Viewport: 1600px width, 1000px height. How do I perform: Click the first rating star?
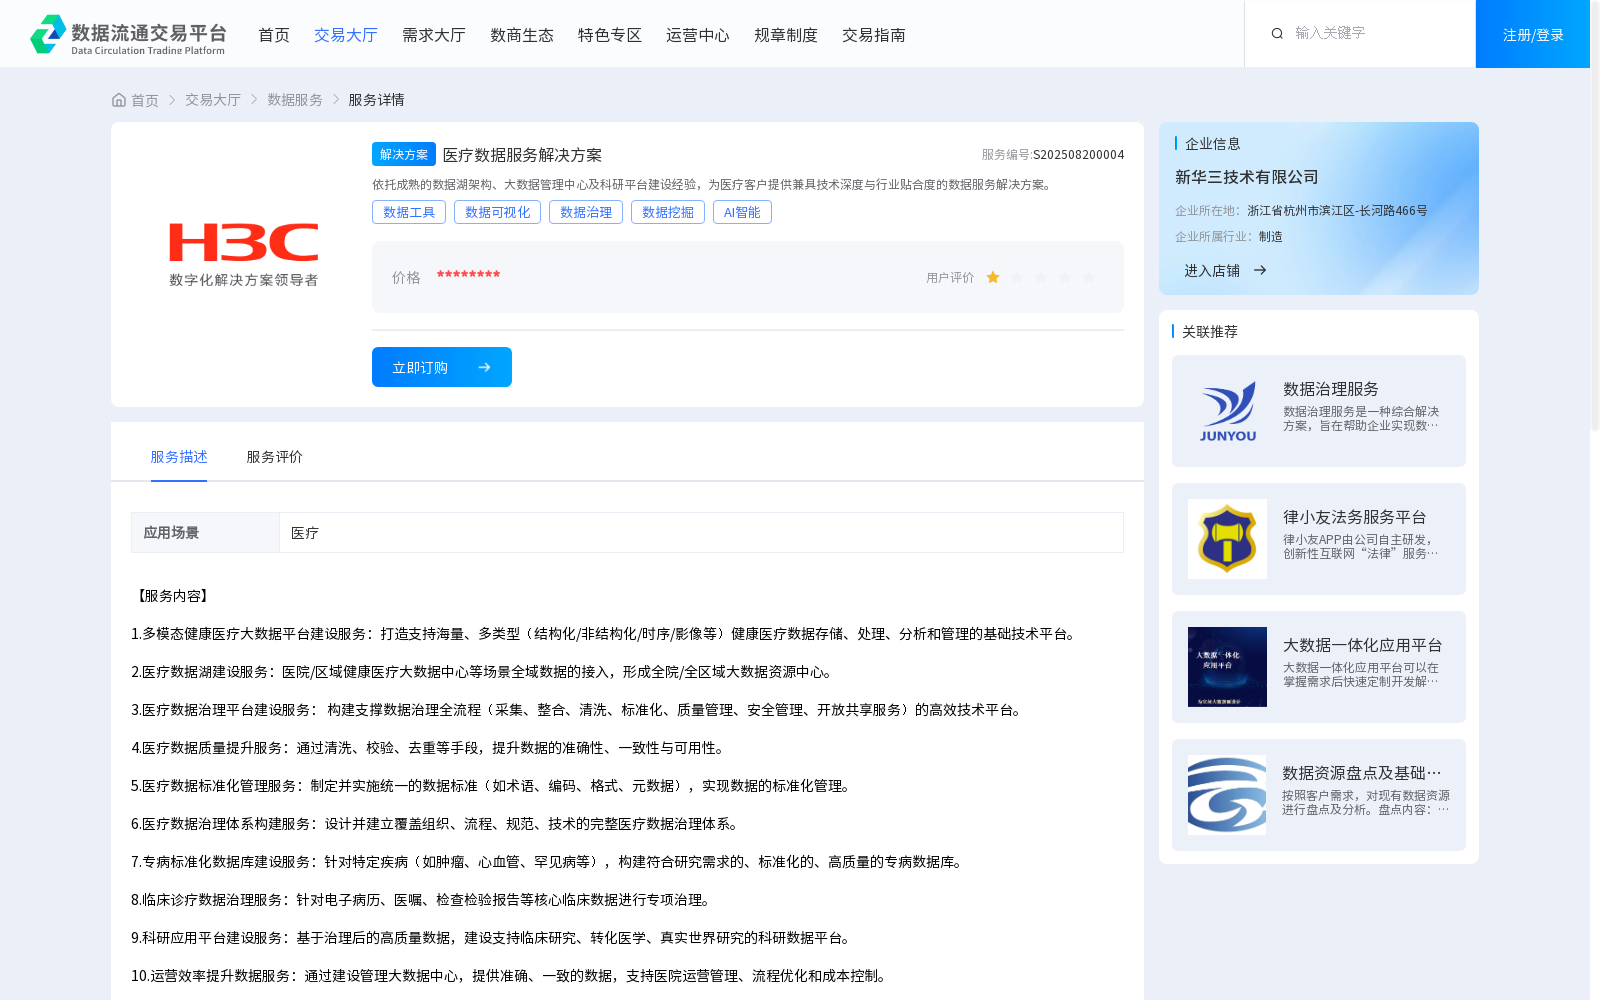point(993,278)
